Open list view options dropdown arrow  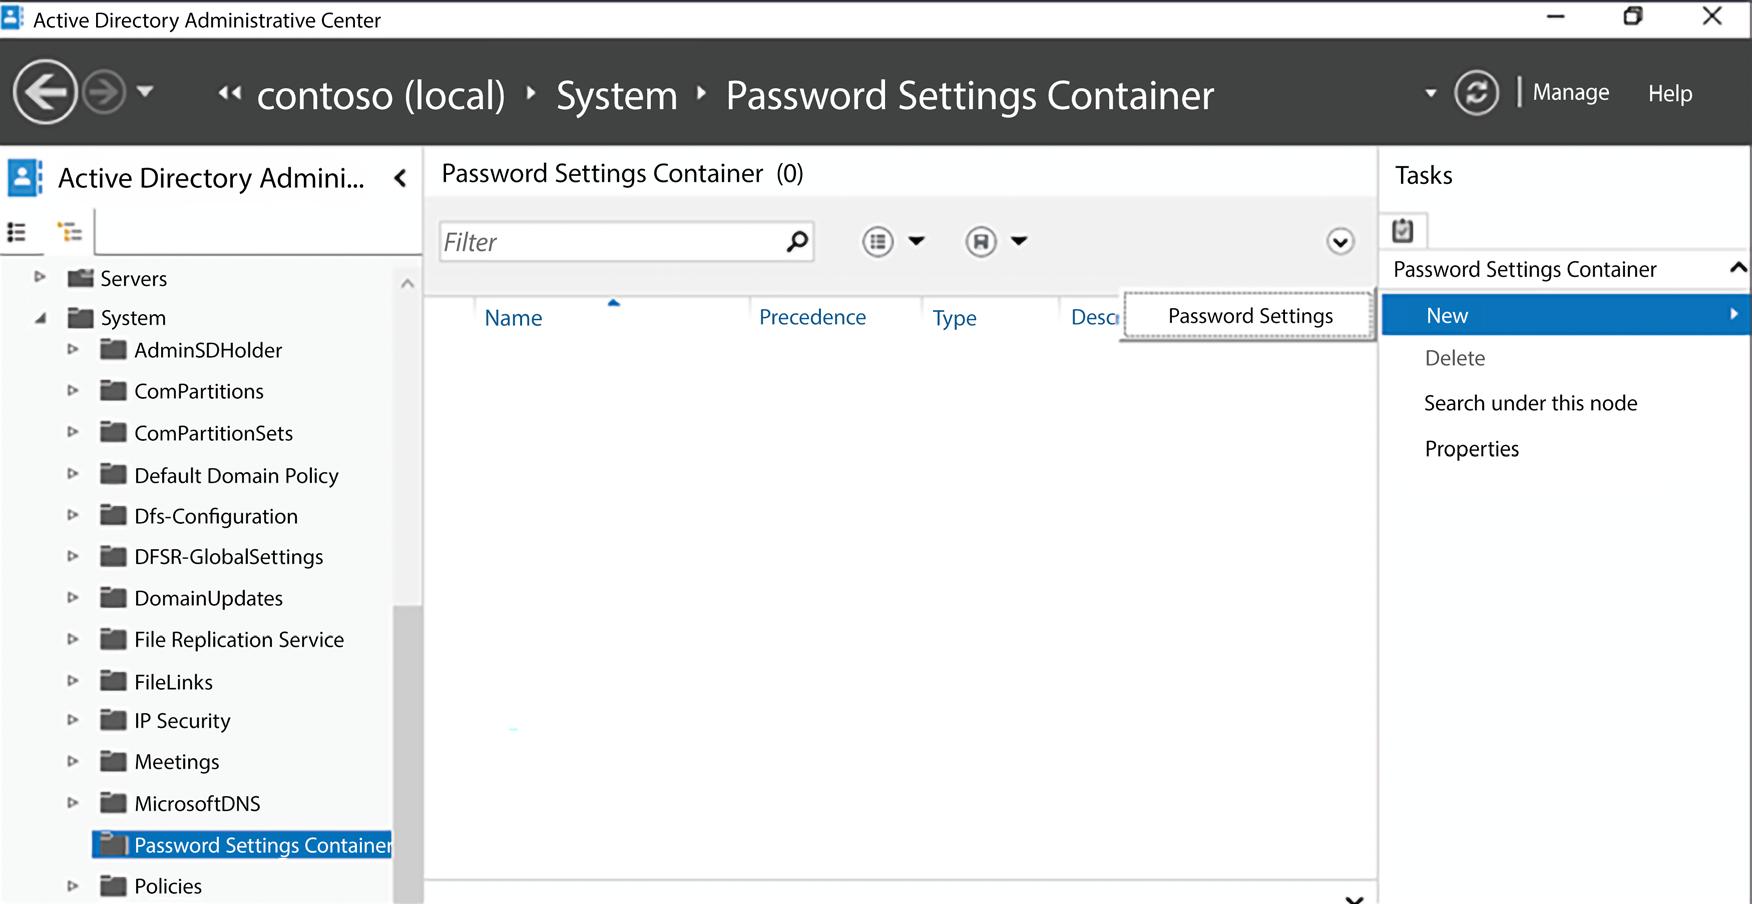[x=916, y=241]
